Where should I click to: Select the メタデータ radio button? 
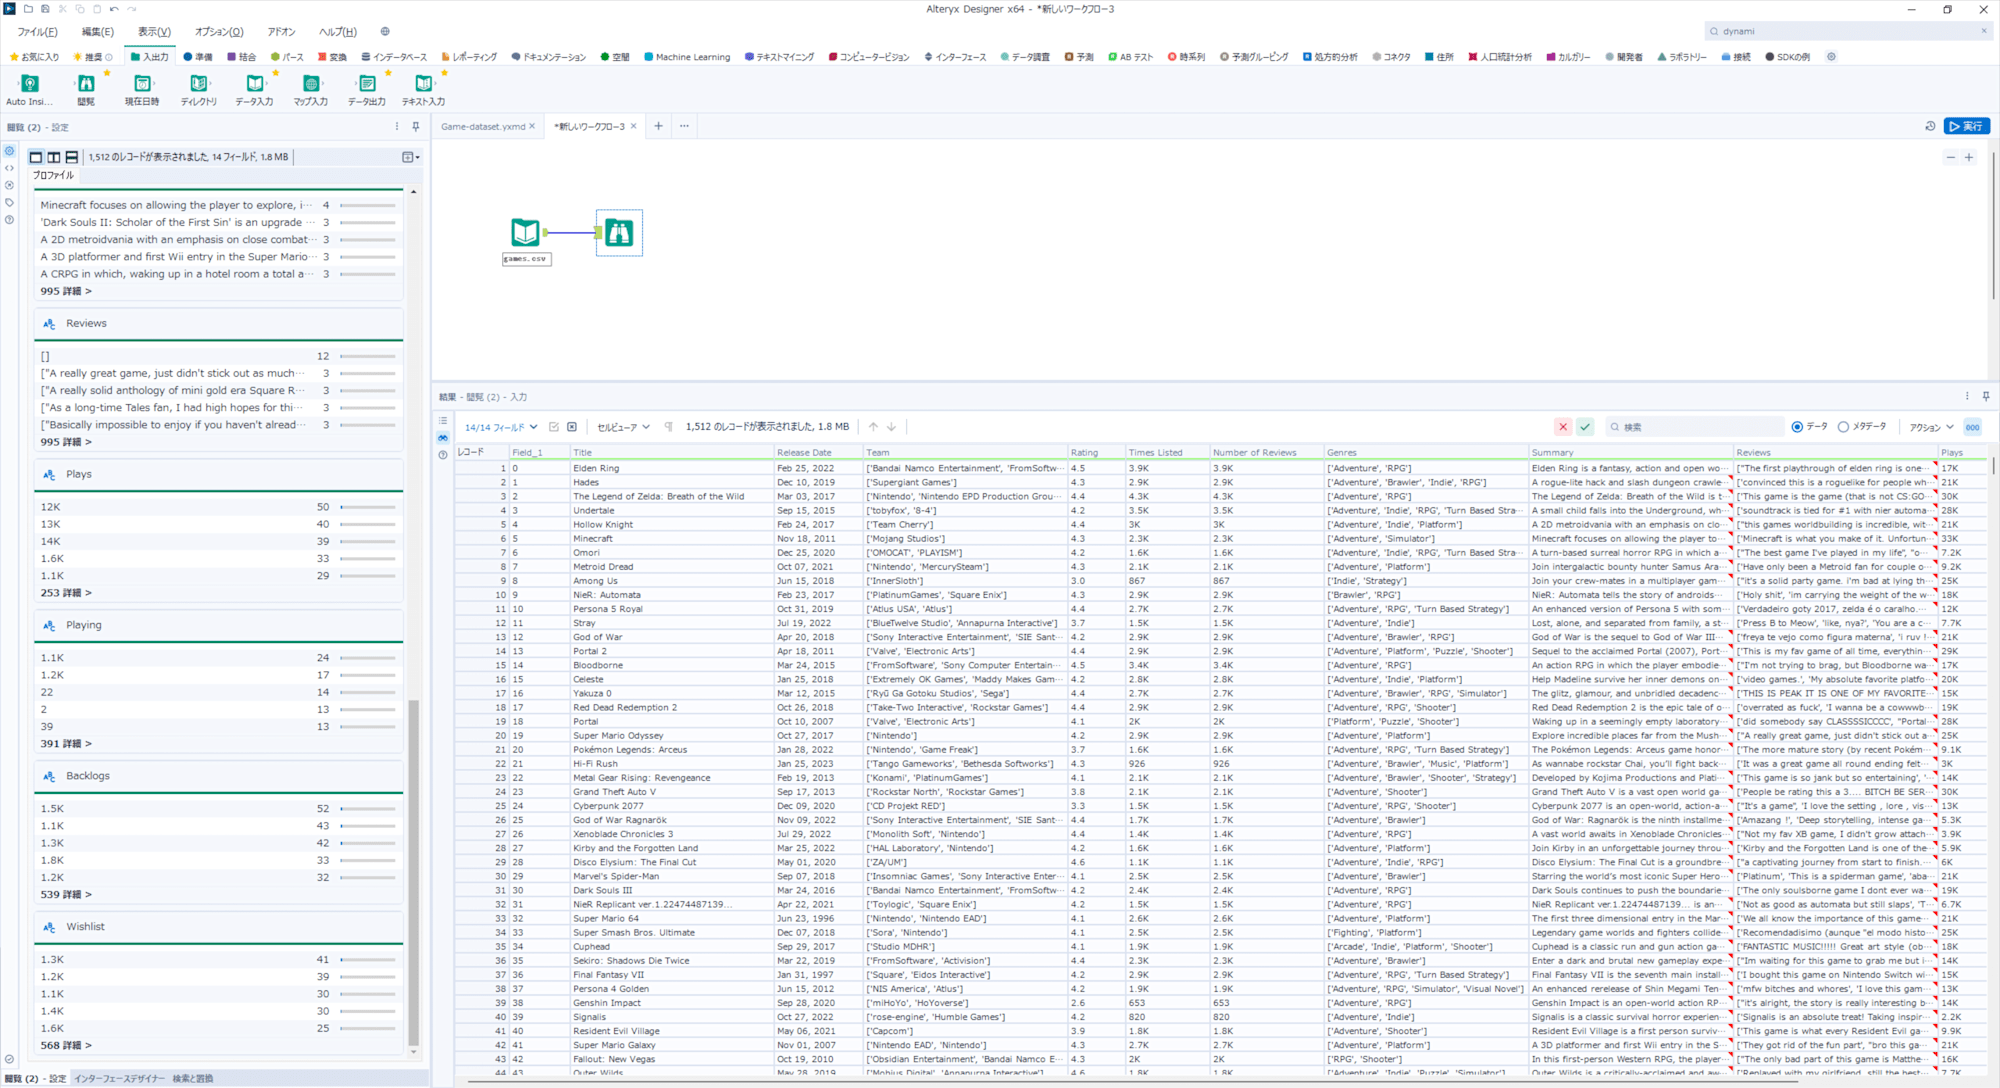[x=1843, y=427]
